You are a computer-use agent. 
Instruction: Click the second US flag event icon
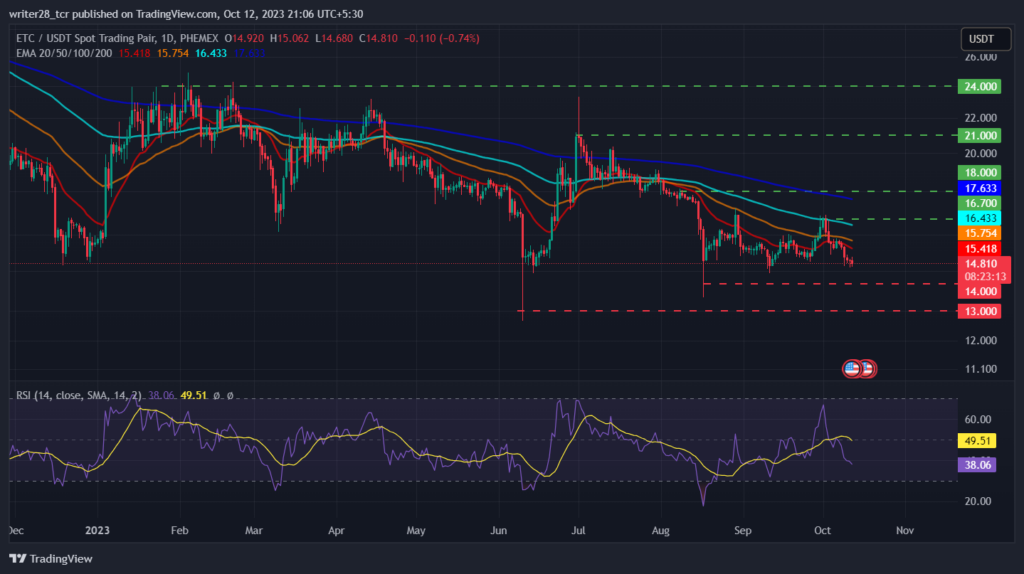[868, 369]
